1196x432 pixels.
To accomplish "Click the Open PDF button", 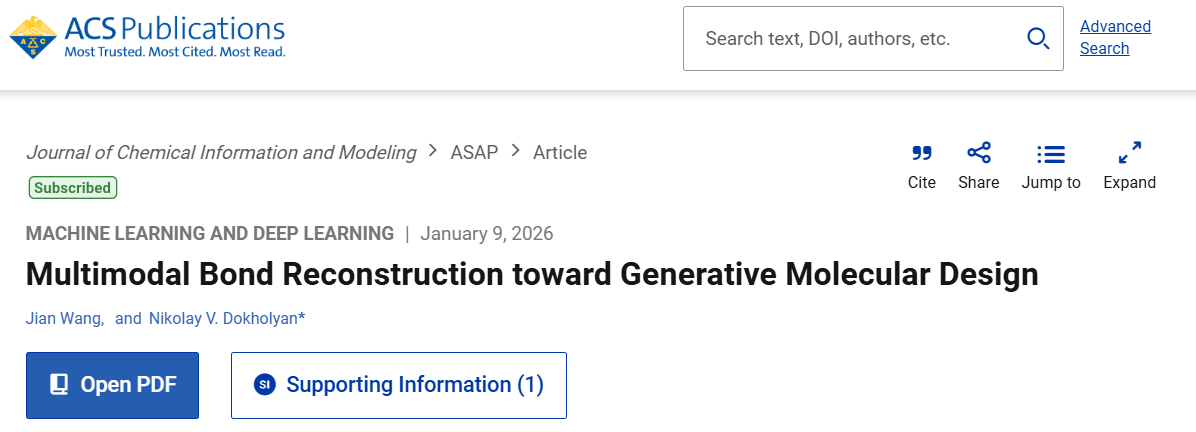I will pos(112,385).
